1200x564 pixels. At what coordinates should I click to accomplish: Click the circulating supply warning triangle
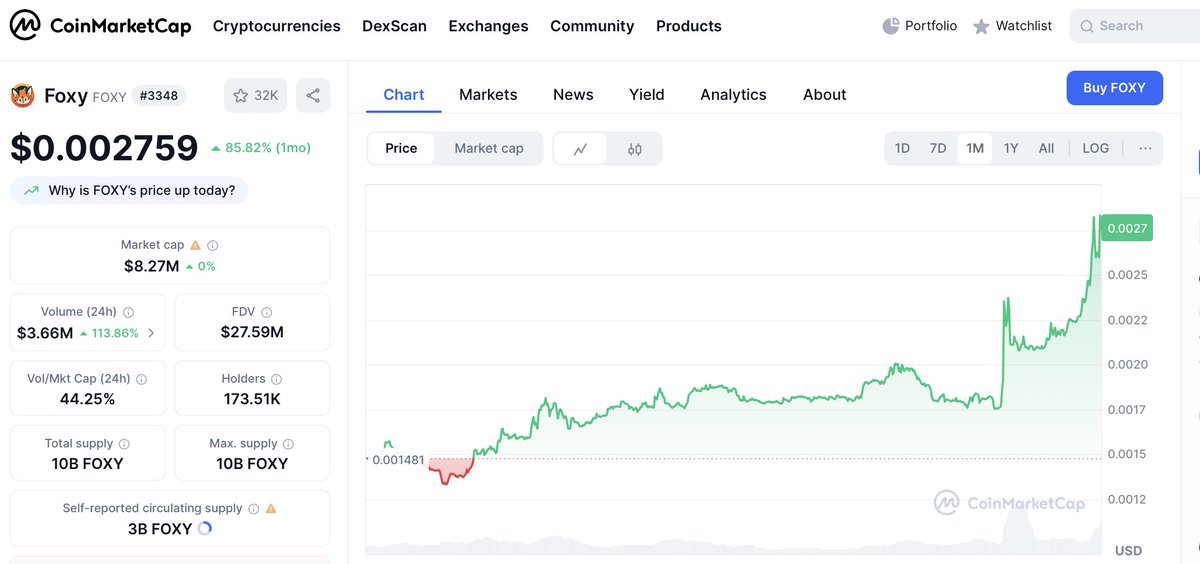(271, 509)
